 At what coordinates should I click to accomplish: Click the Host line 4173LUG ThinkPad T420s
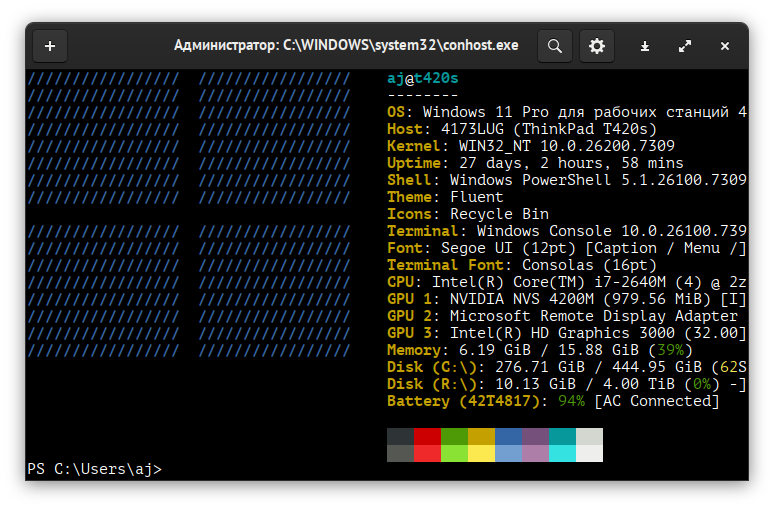click(522, 129)
